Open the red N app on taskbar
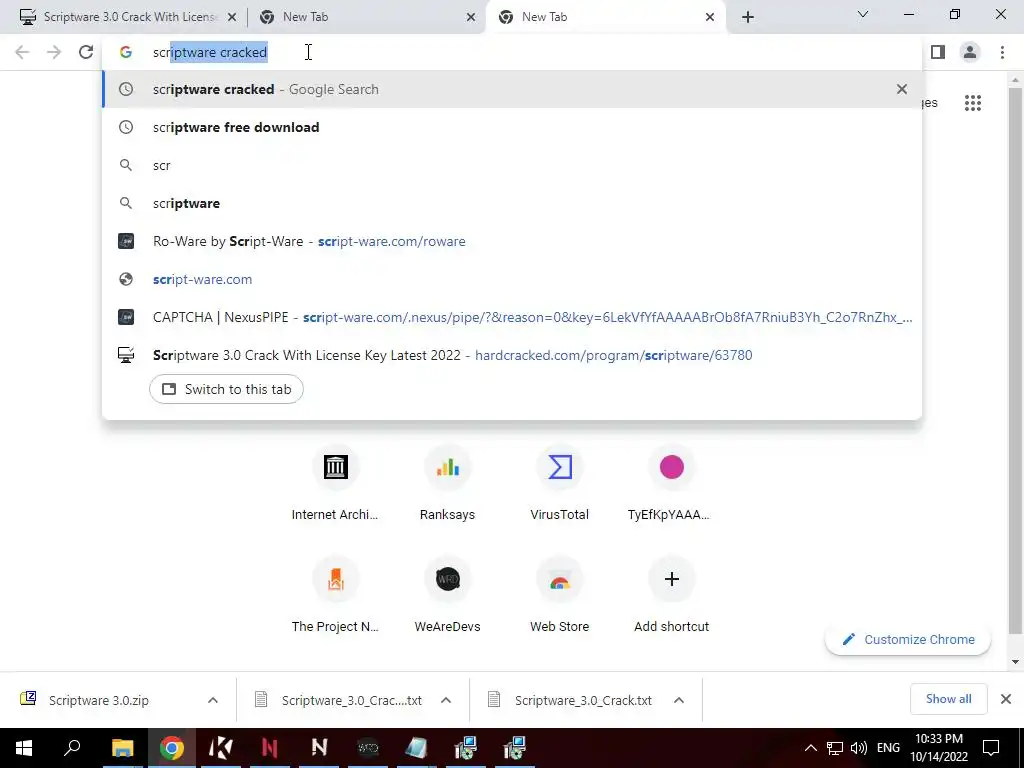 [x=270, y=748]
